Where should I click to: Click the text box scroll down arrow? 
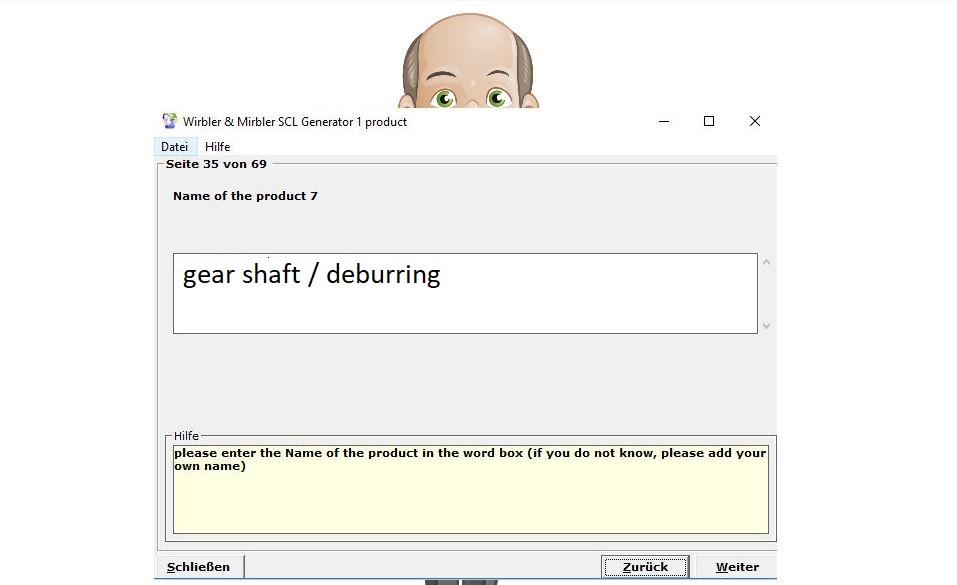[x=767, y=325]
